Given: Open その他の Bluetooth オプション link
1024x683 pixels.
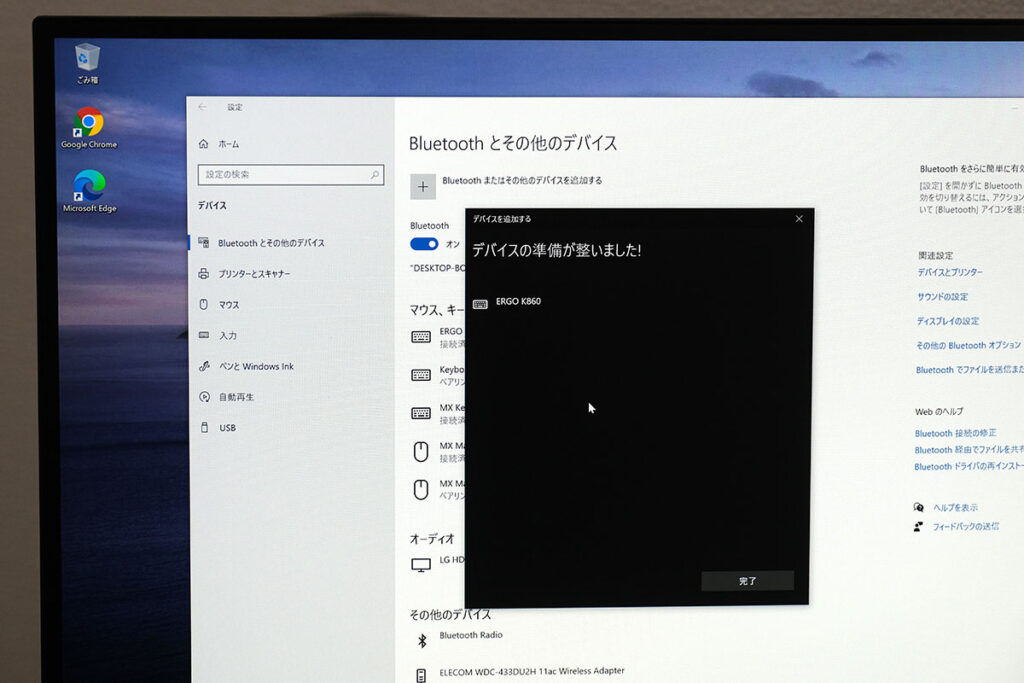Looking at the screenshot, I should click(968, 345).
